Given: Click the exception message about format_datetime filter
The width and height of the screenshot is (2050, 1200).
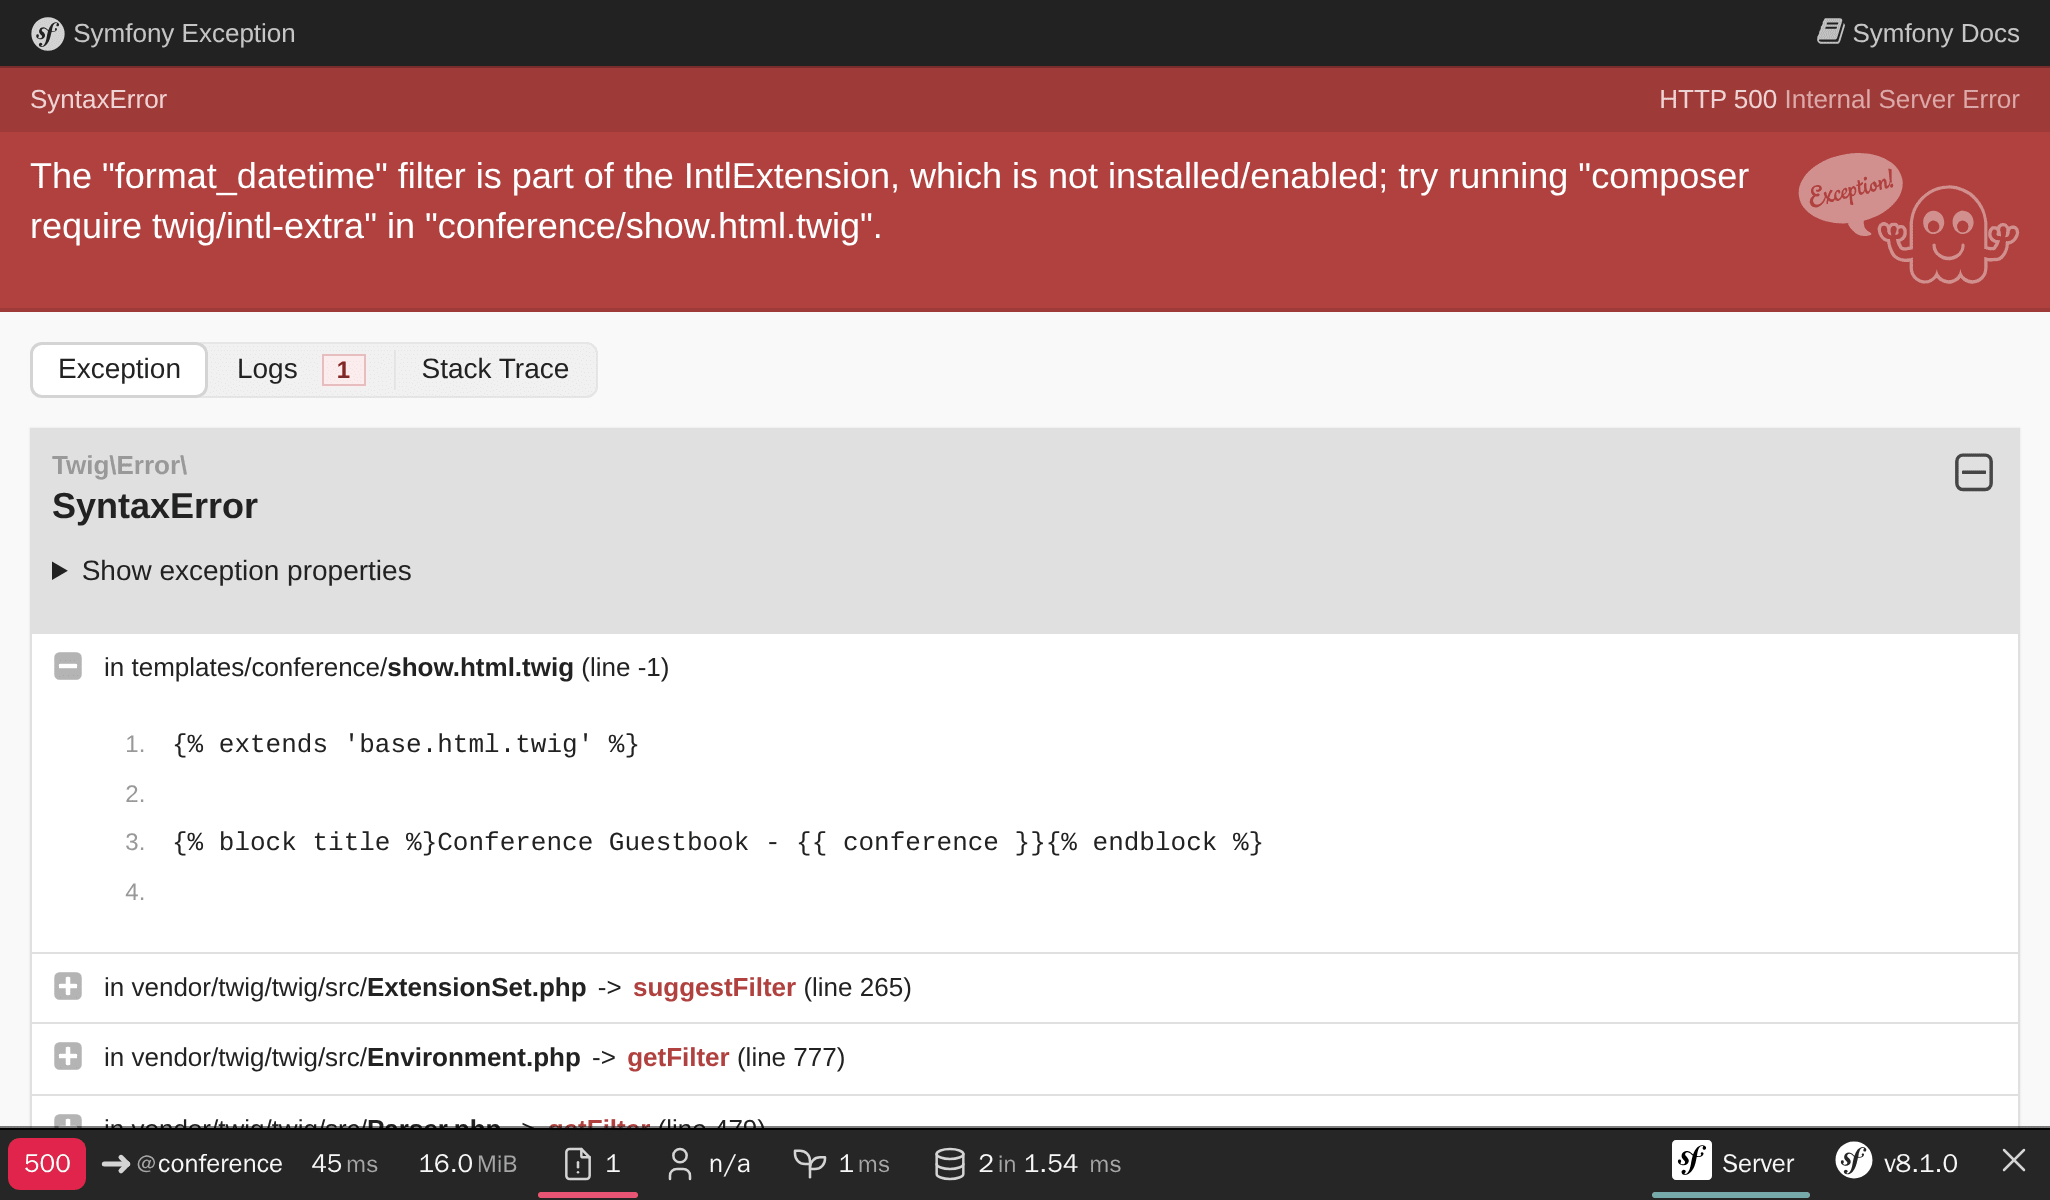Looking at the screenshot, I should (x=889, y=201).
